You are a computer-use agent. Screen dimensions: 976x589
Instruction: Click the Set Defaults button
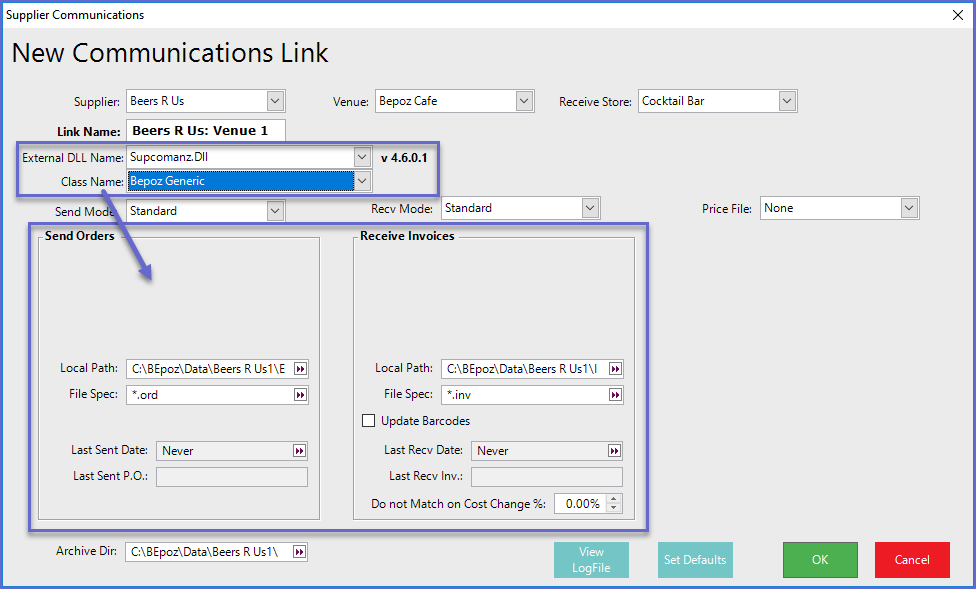tap(695, 560)
